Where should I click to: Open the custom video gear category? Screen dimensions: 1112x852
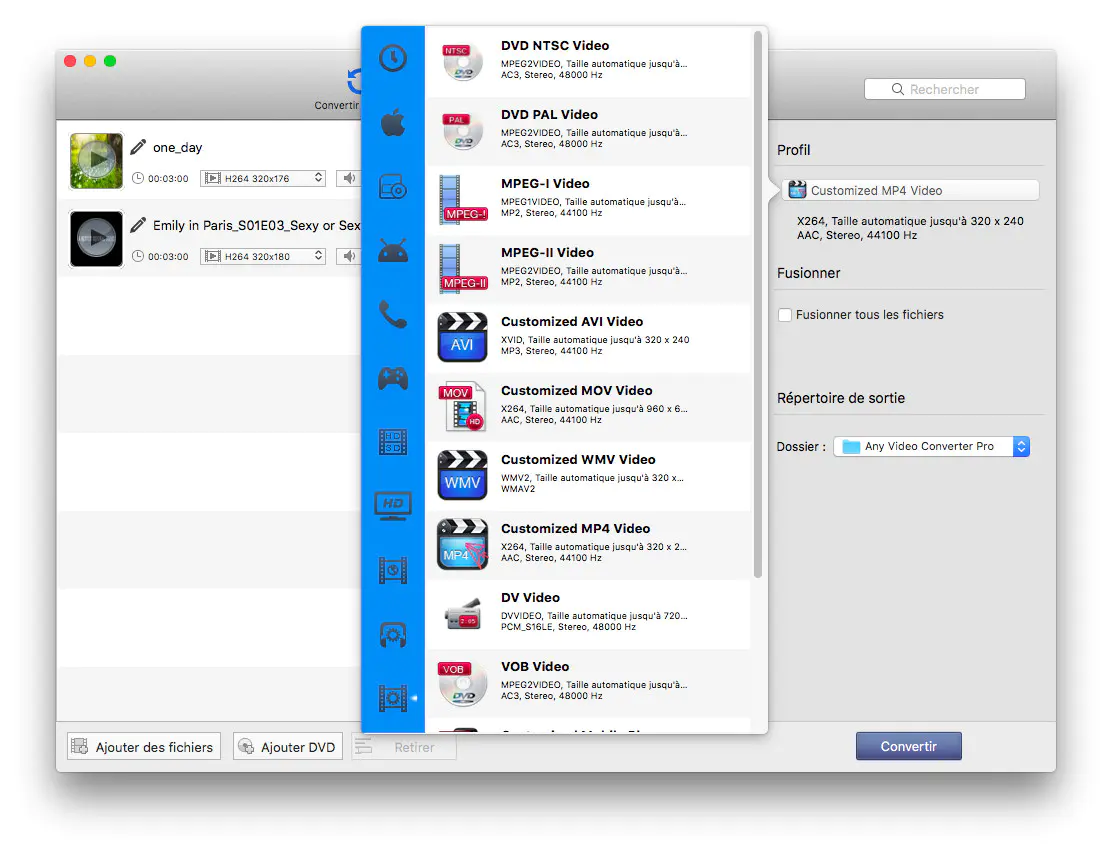392,698
